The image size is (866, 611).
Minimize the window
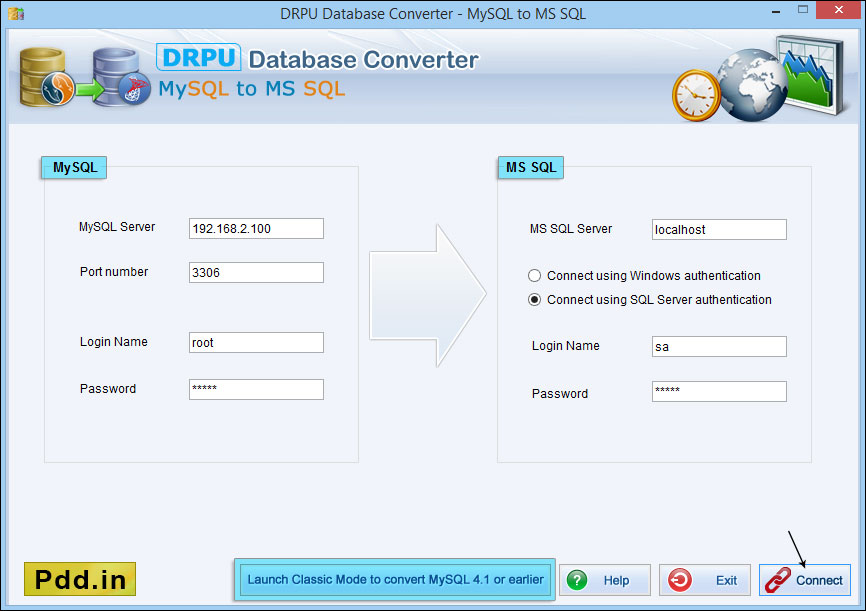(776, 10)
